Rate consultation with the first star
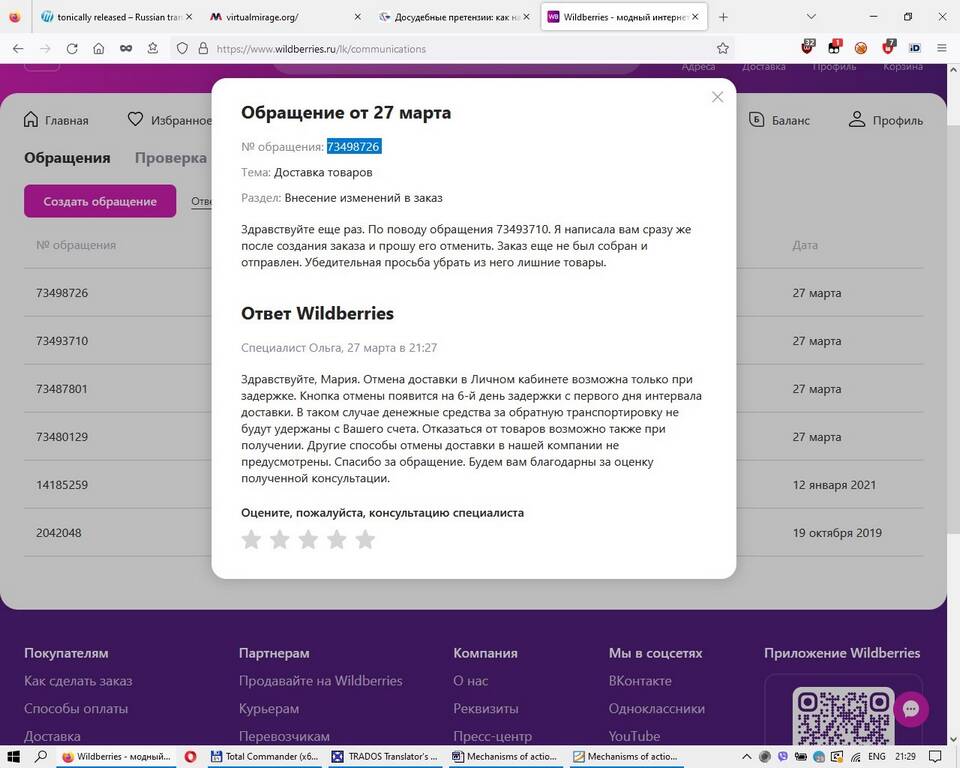960x768 pixels. point(251,540)
